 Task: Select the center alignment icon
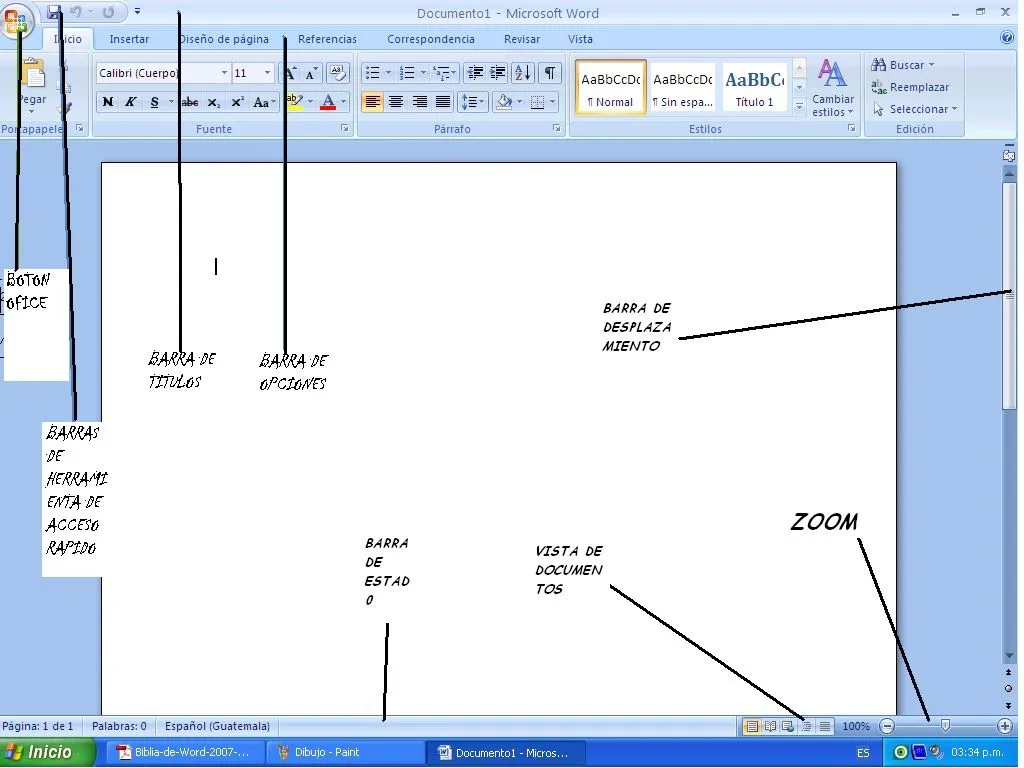394,101
